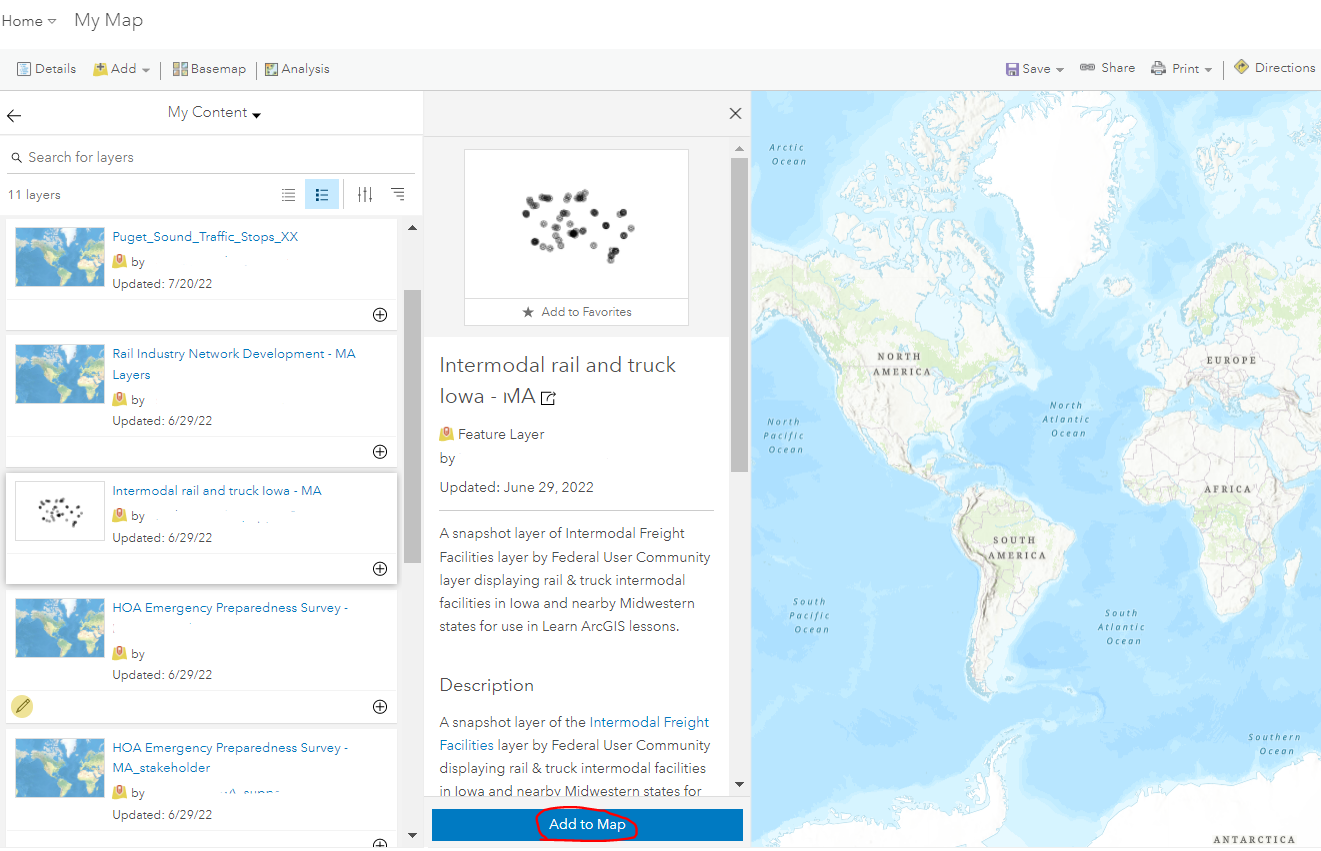Open the Details panel
This screenshot has width=1321, height=851.
click(x=46, y=68)
